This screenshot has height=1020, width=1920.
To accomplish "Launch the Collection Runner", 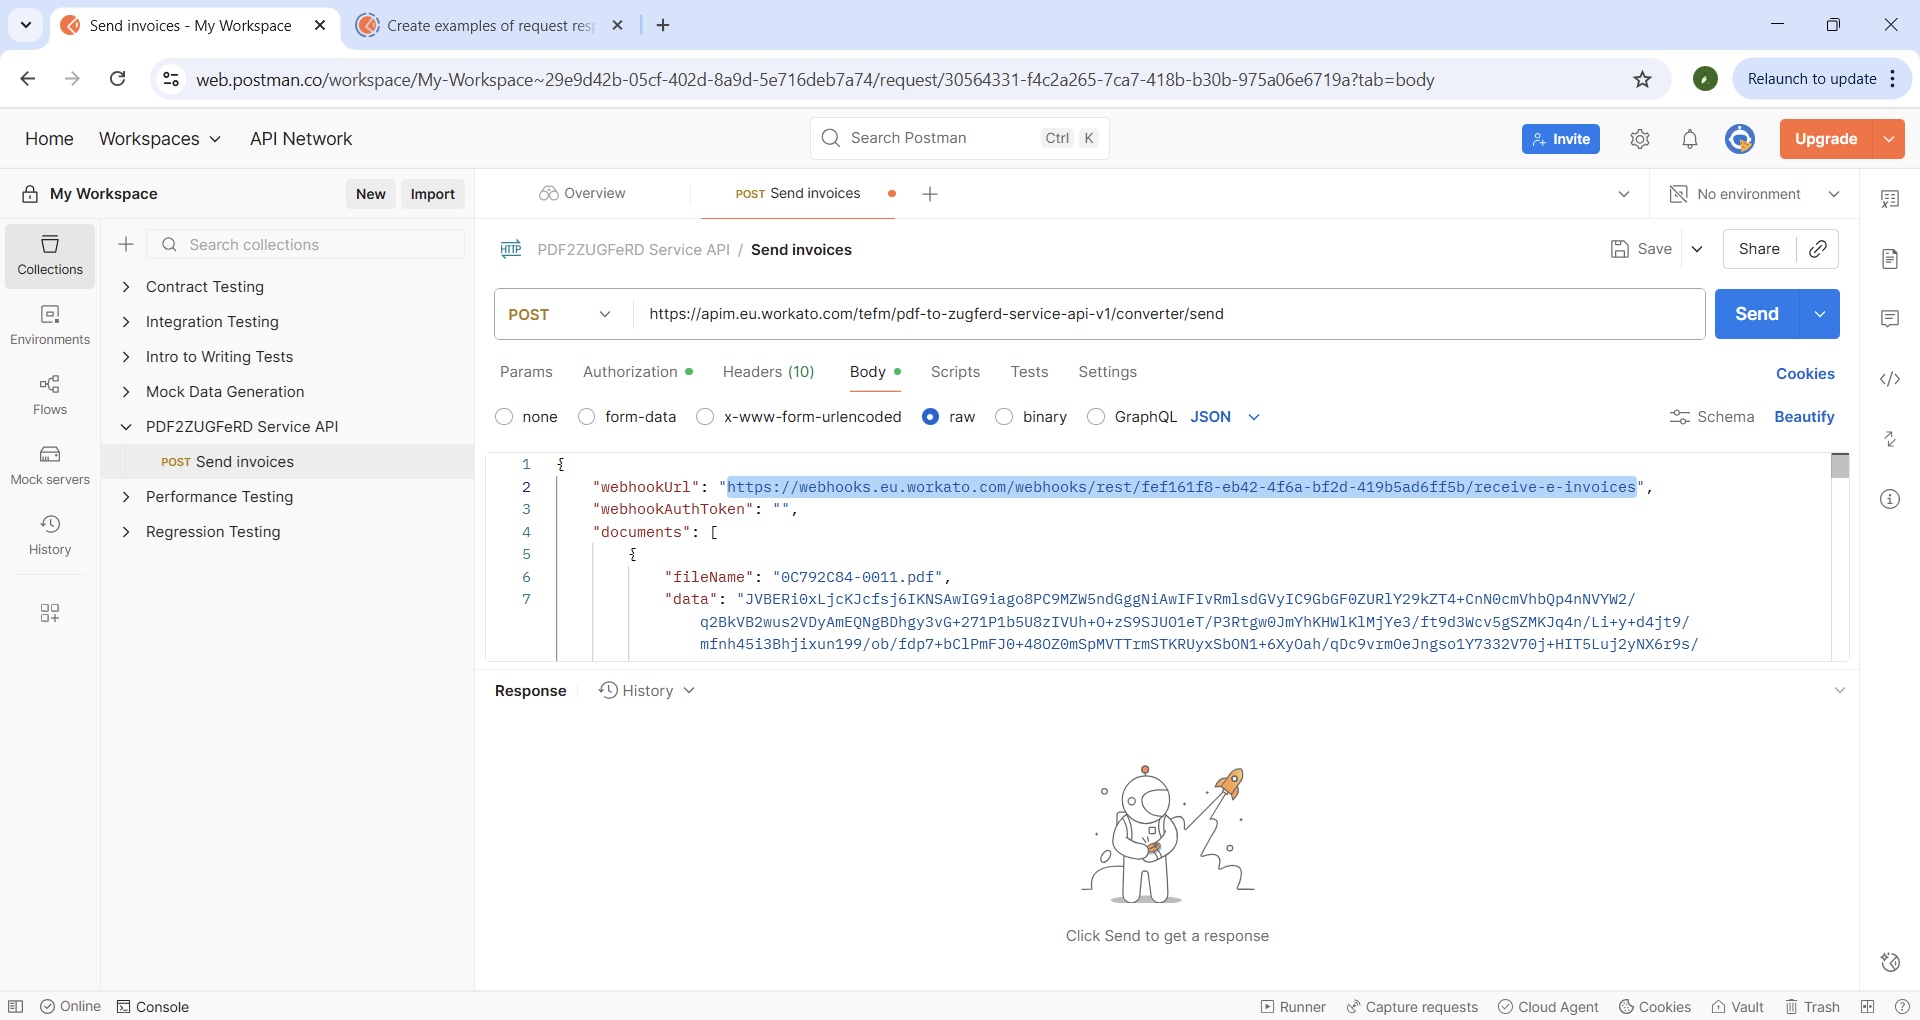I will (x=1293, y=1006).
